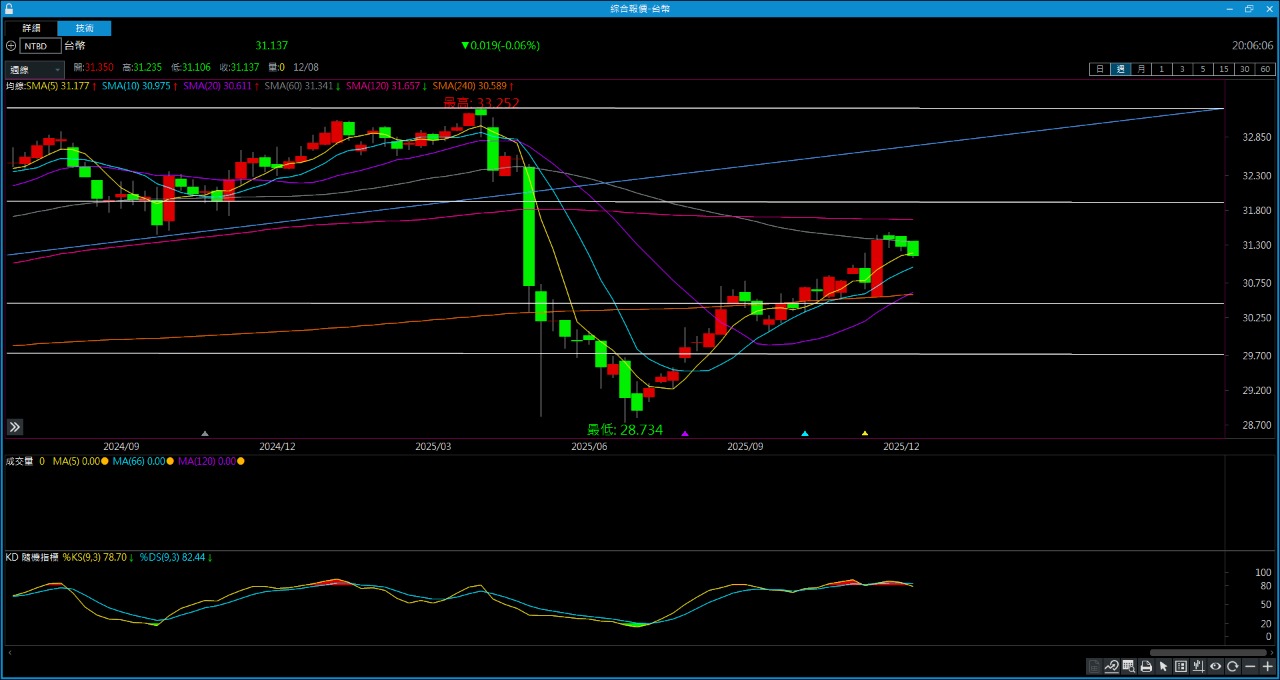Image resolution: width=1280 pixels, height=680 pixels.
Task: Click the trend line drawing tool icon
Action: tap(1112, 666)
